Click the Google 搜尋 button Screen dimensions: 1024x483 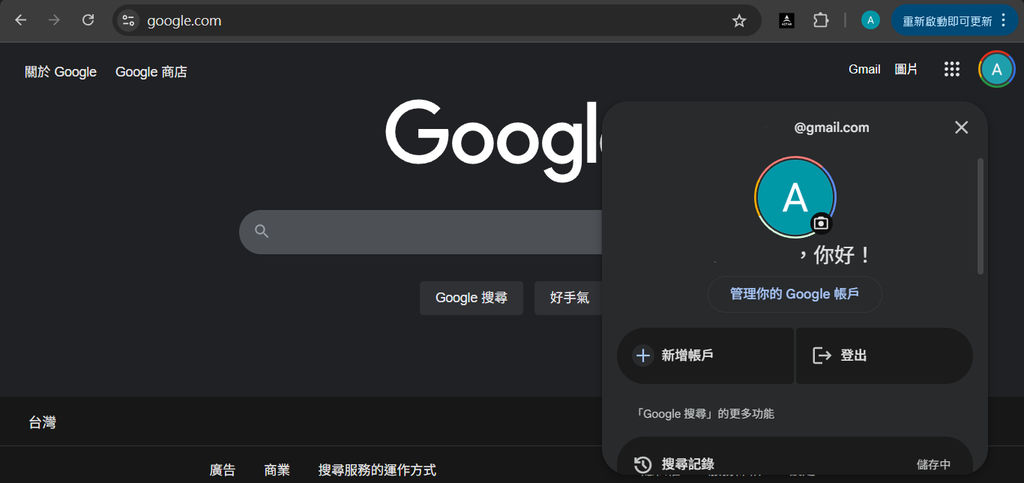click(472, 298)
